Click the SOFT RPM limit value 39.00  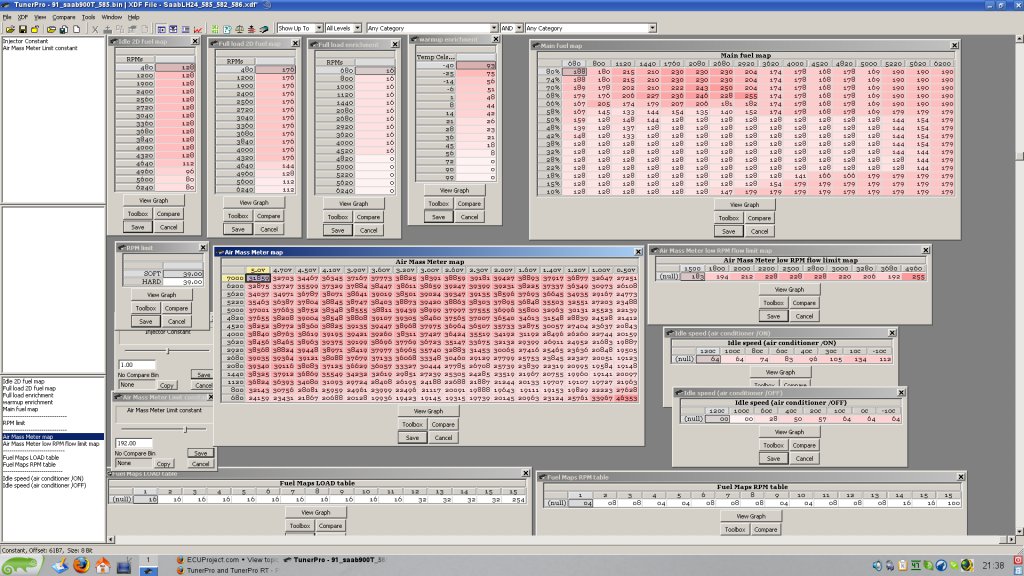point(183,274)
